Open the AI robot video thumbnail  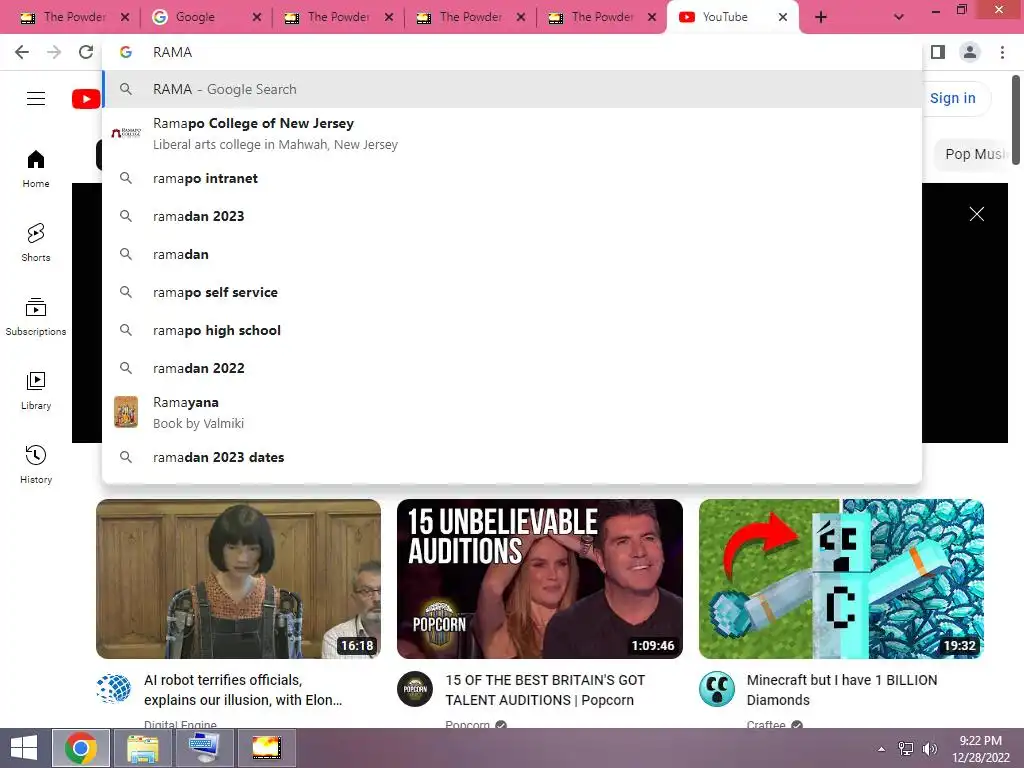(238, 579)
